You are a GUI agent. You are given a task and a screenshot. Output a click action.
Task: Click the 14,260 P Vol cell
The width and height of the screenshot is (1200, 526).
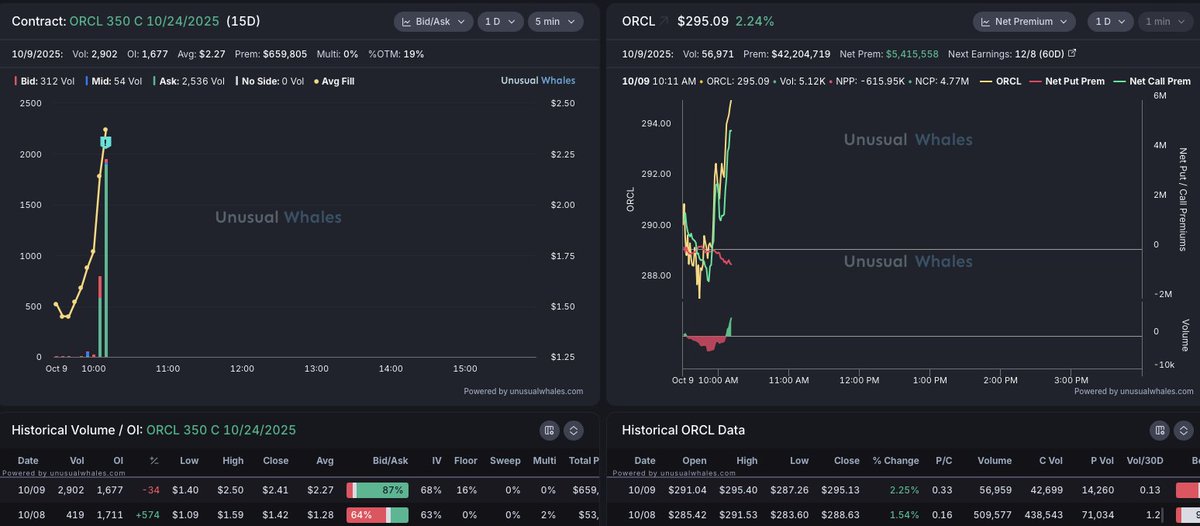1099,490
